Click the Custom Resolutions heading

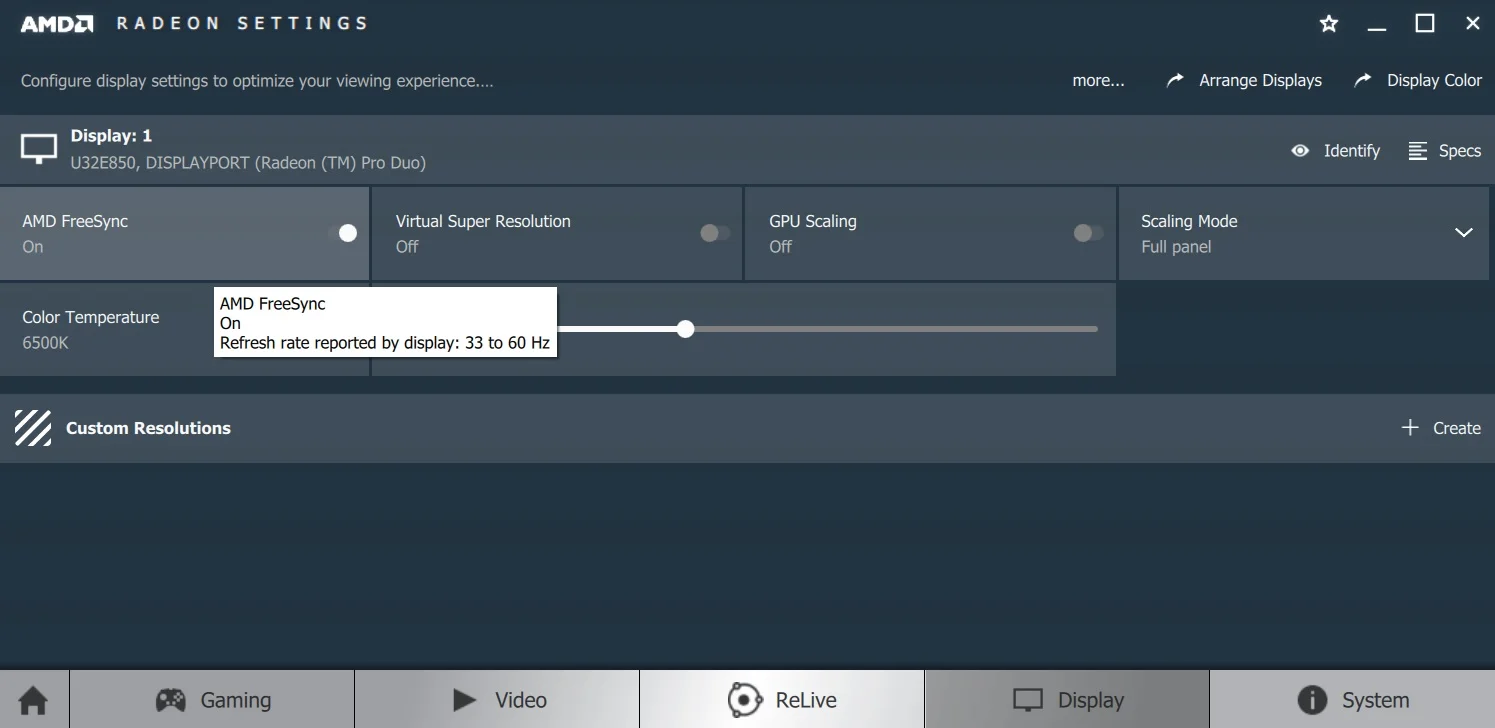[148, 428]
